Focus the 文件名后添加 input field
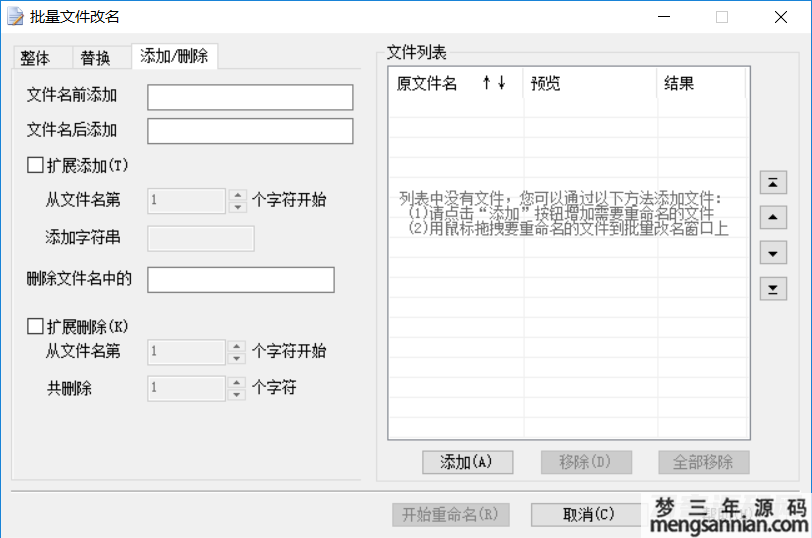Screen dimensions: 812x538 [x=250, y=131]
